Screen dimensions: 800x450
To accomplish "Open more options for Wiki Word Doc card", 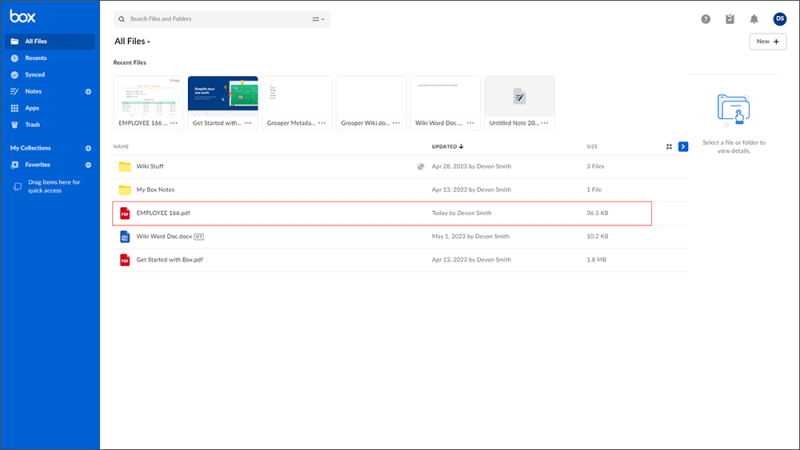I will (470, 123).
